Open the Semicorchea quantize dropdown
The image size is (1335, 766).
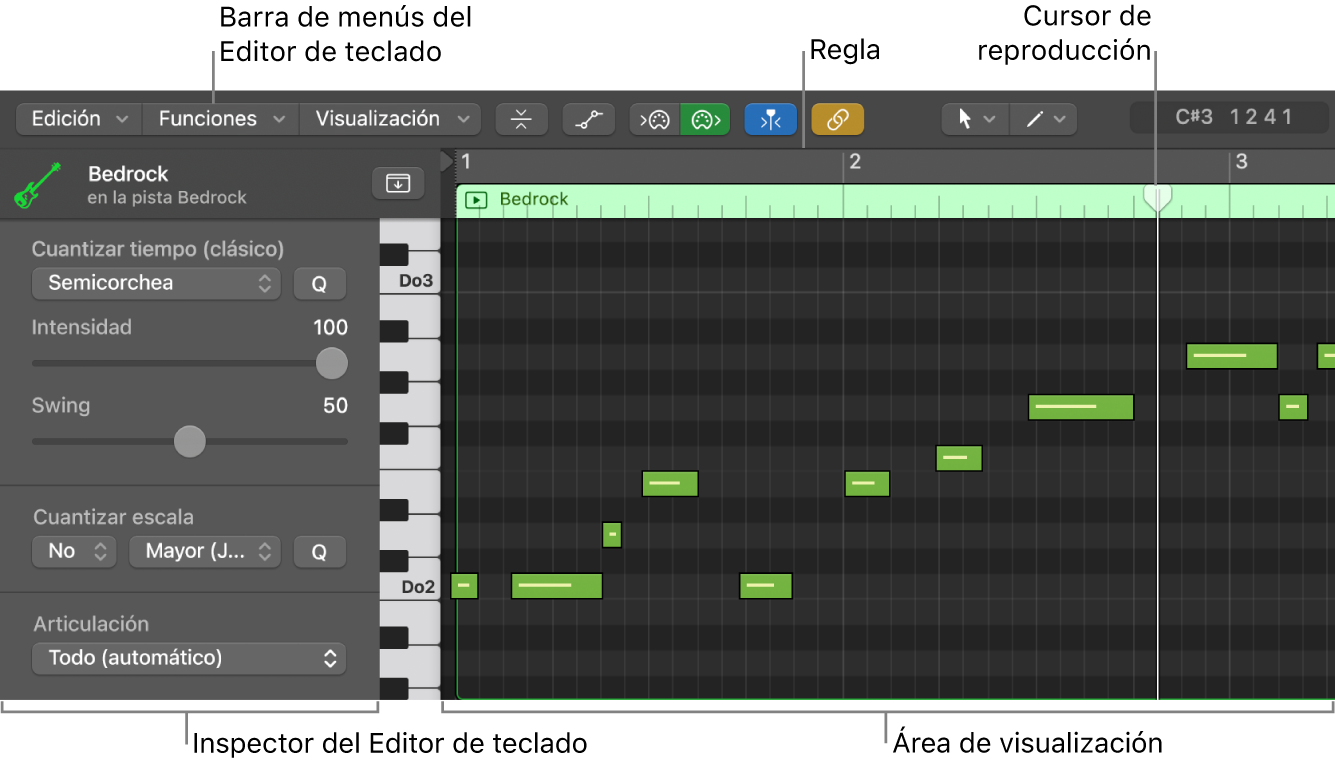(x=155, y=283)
